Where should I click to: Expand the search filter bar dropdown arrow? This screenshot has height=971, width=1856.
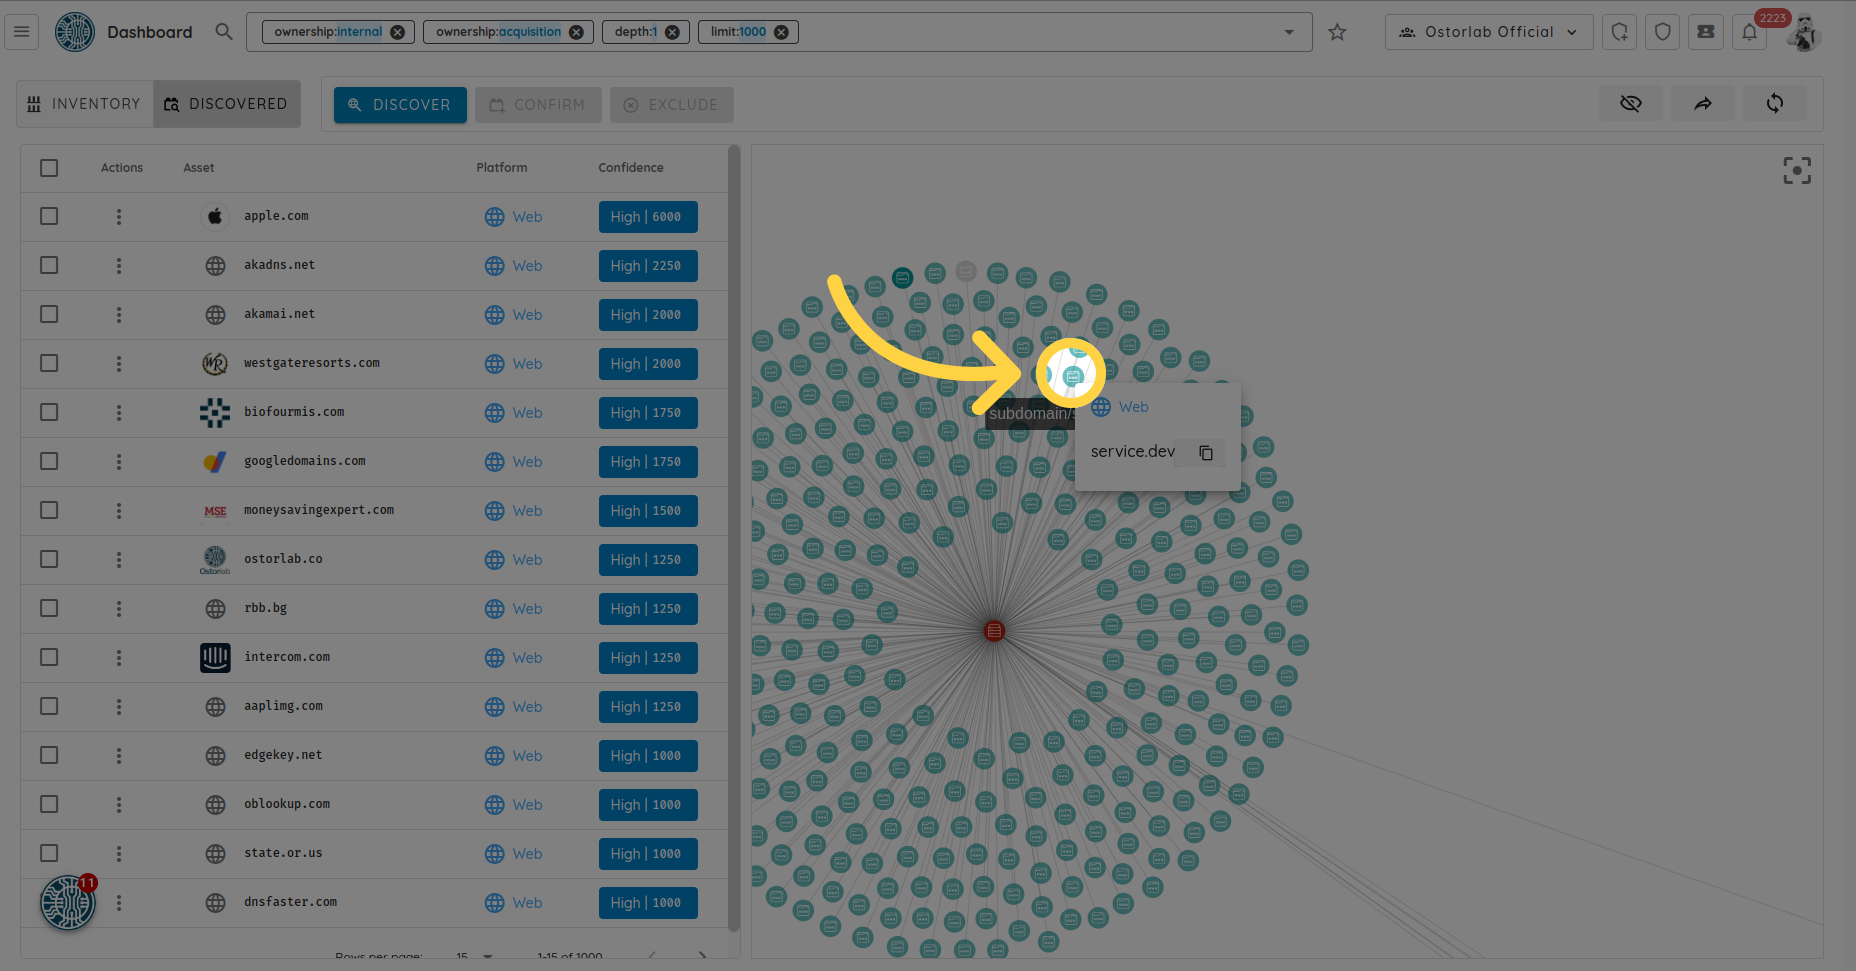point(1289,32)
